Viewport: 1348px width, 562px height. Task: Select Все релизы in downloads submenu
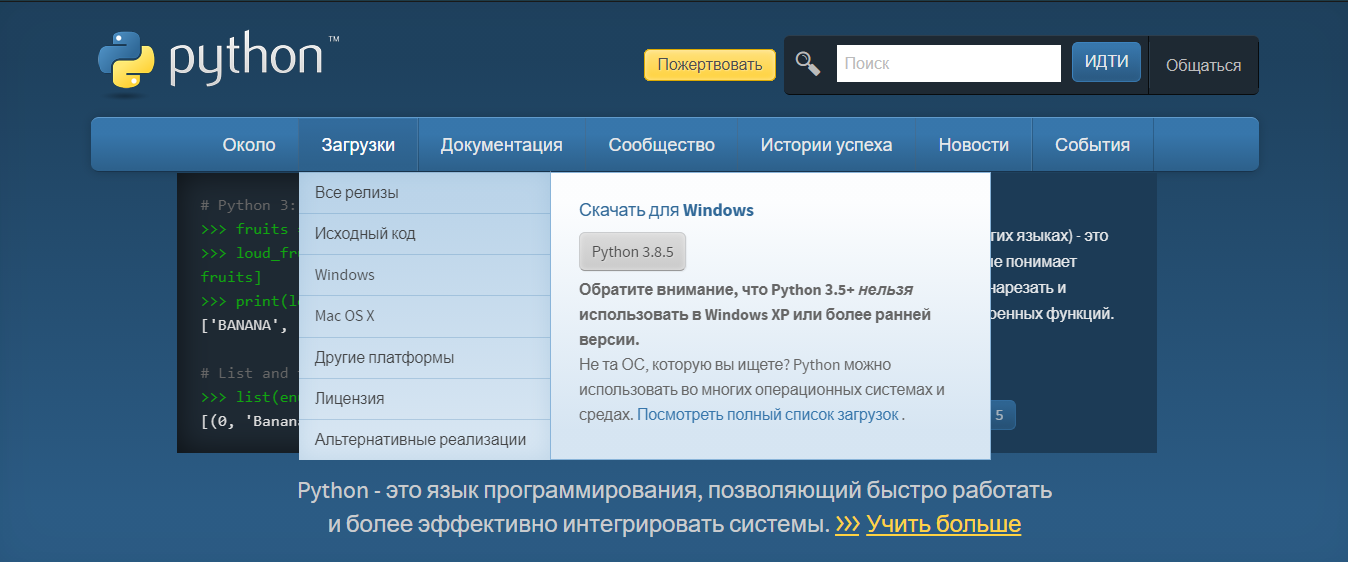[356, 192]
